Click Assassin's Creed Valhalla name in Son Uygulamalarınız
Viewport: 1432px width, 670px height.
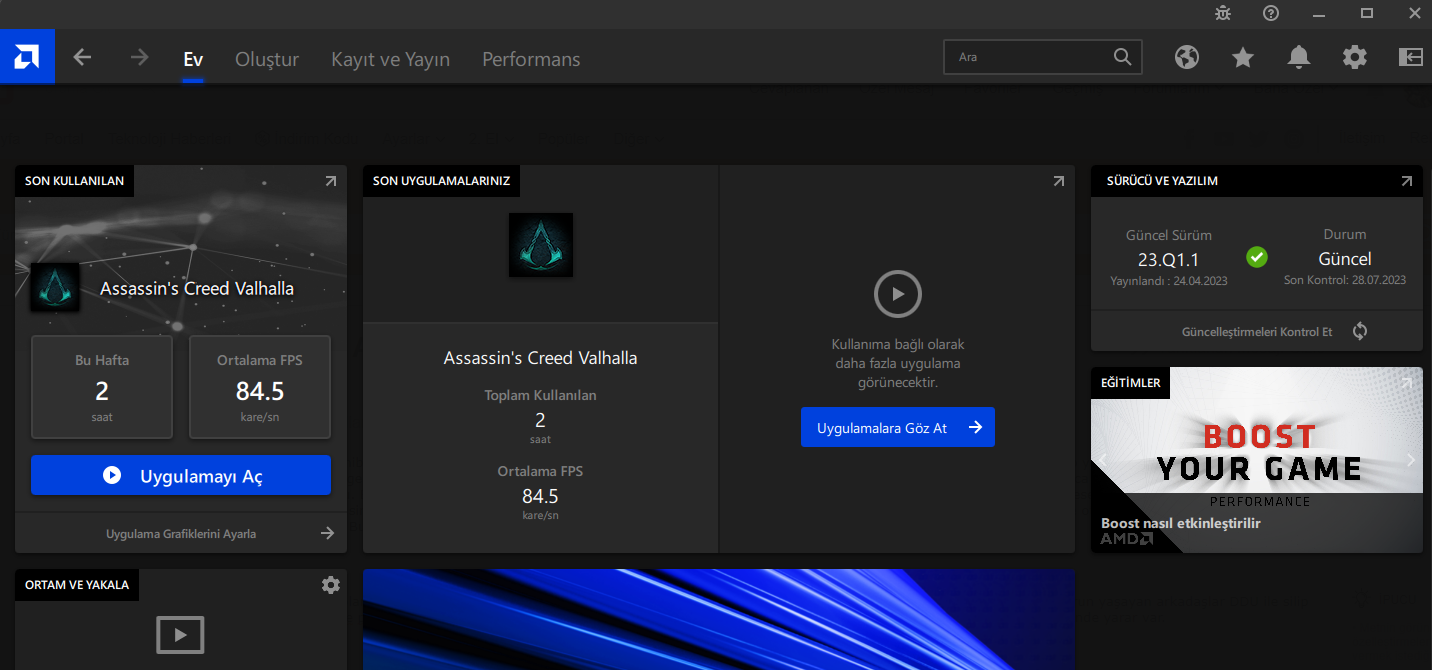tap(540, 357)
